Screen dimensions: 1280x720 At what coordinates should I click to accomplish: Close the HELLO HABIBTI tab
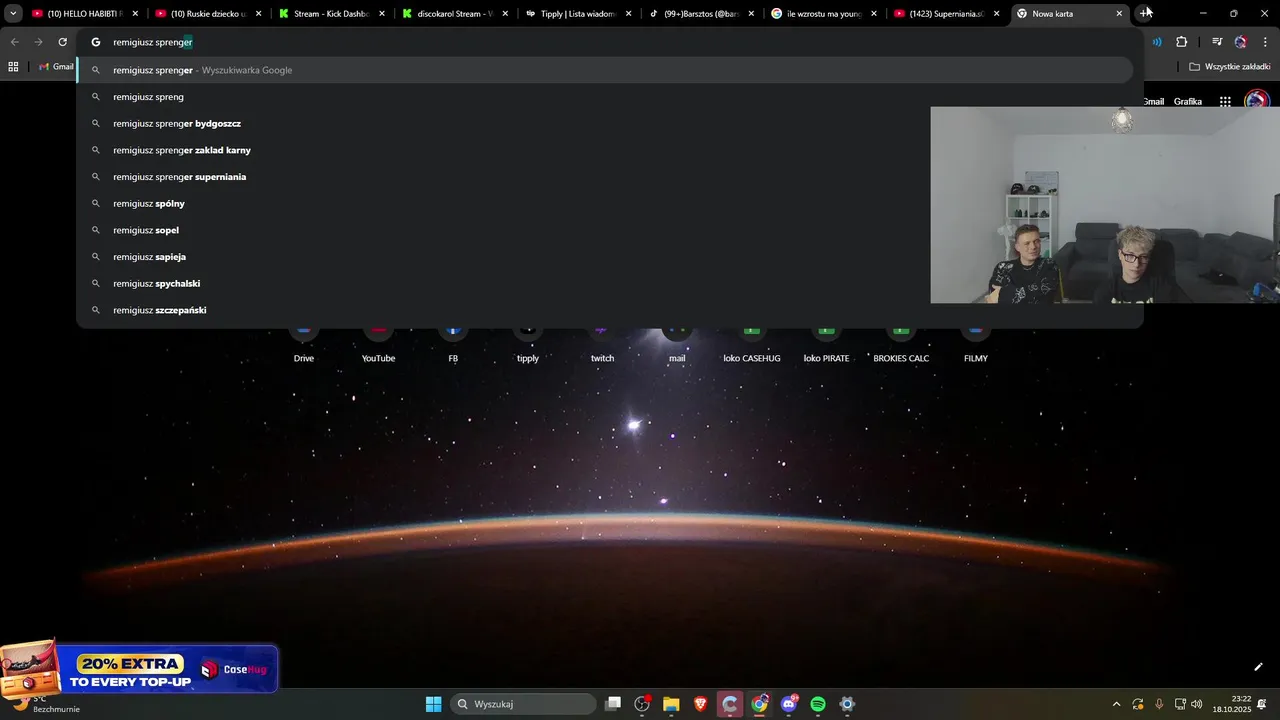point(135,14)
